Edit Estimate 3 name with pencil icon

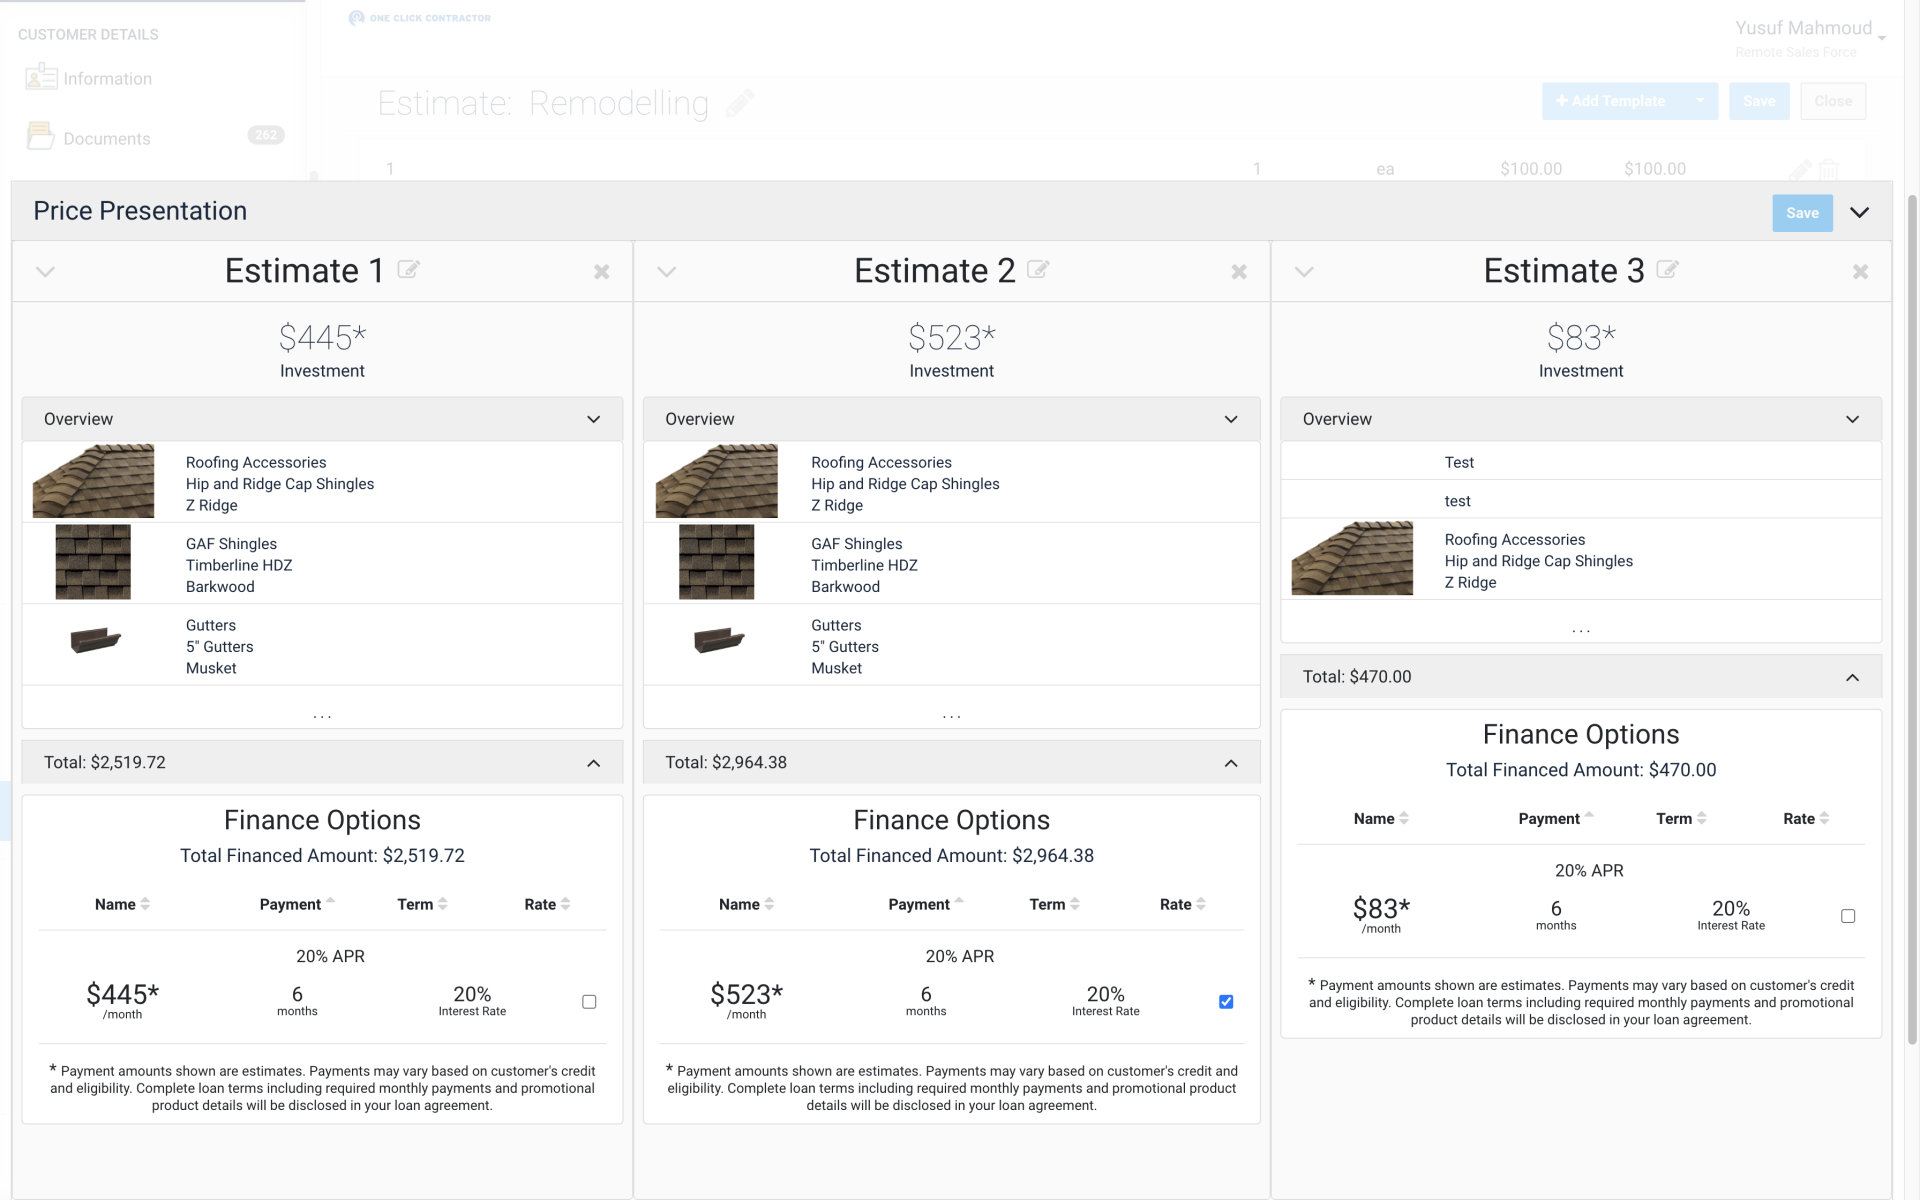(1667, 269)
